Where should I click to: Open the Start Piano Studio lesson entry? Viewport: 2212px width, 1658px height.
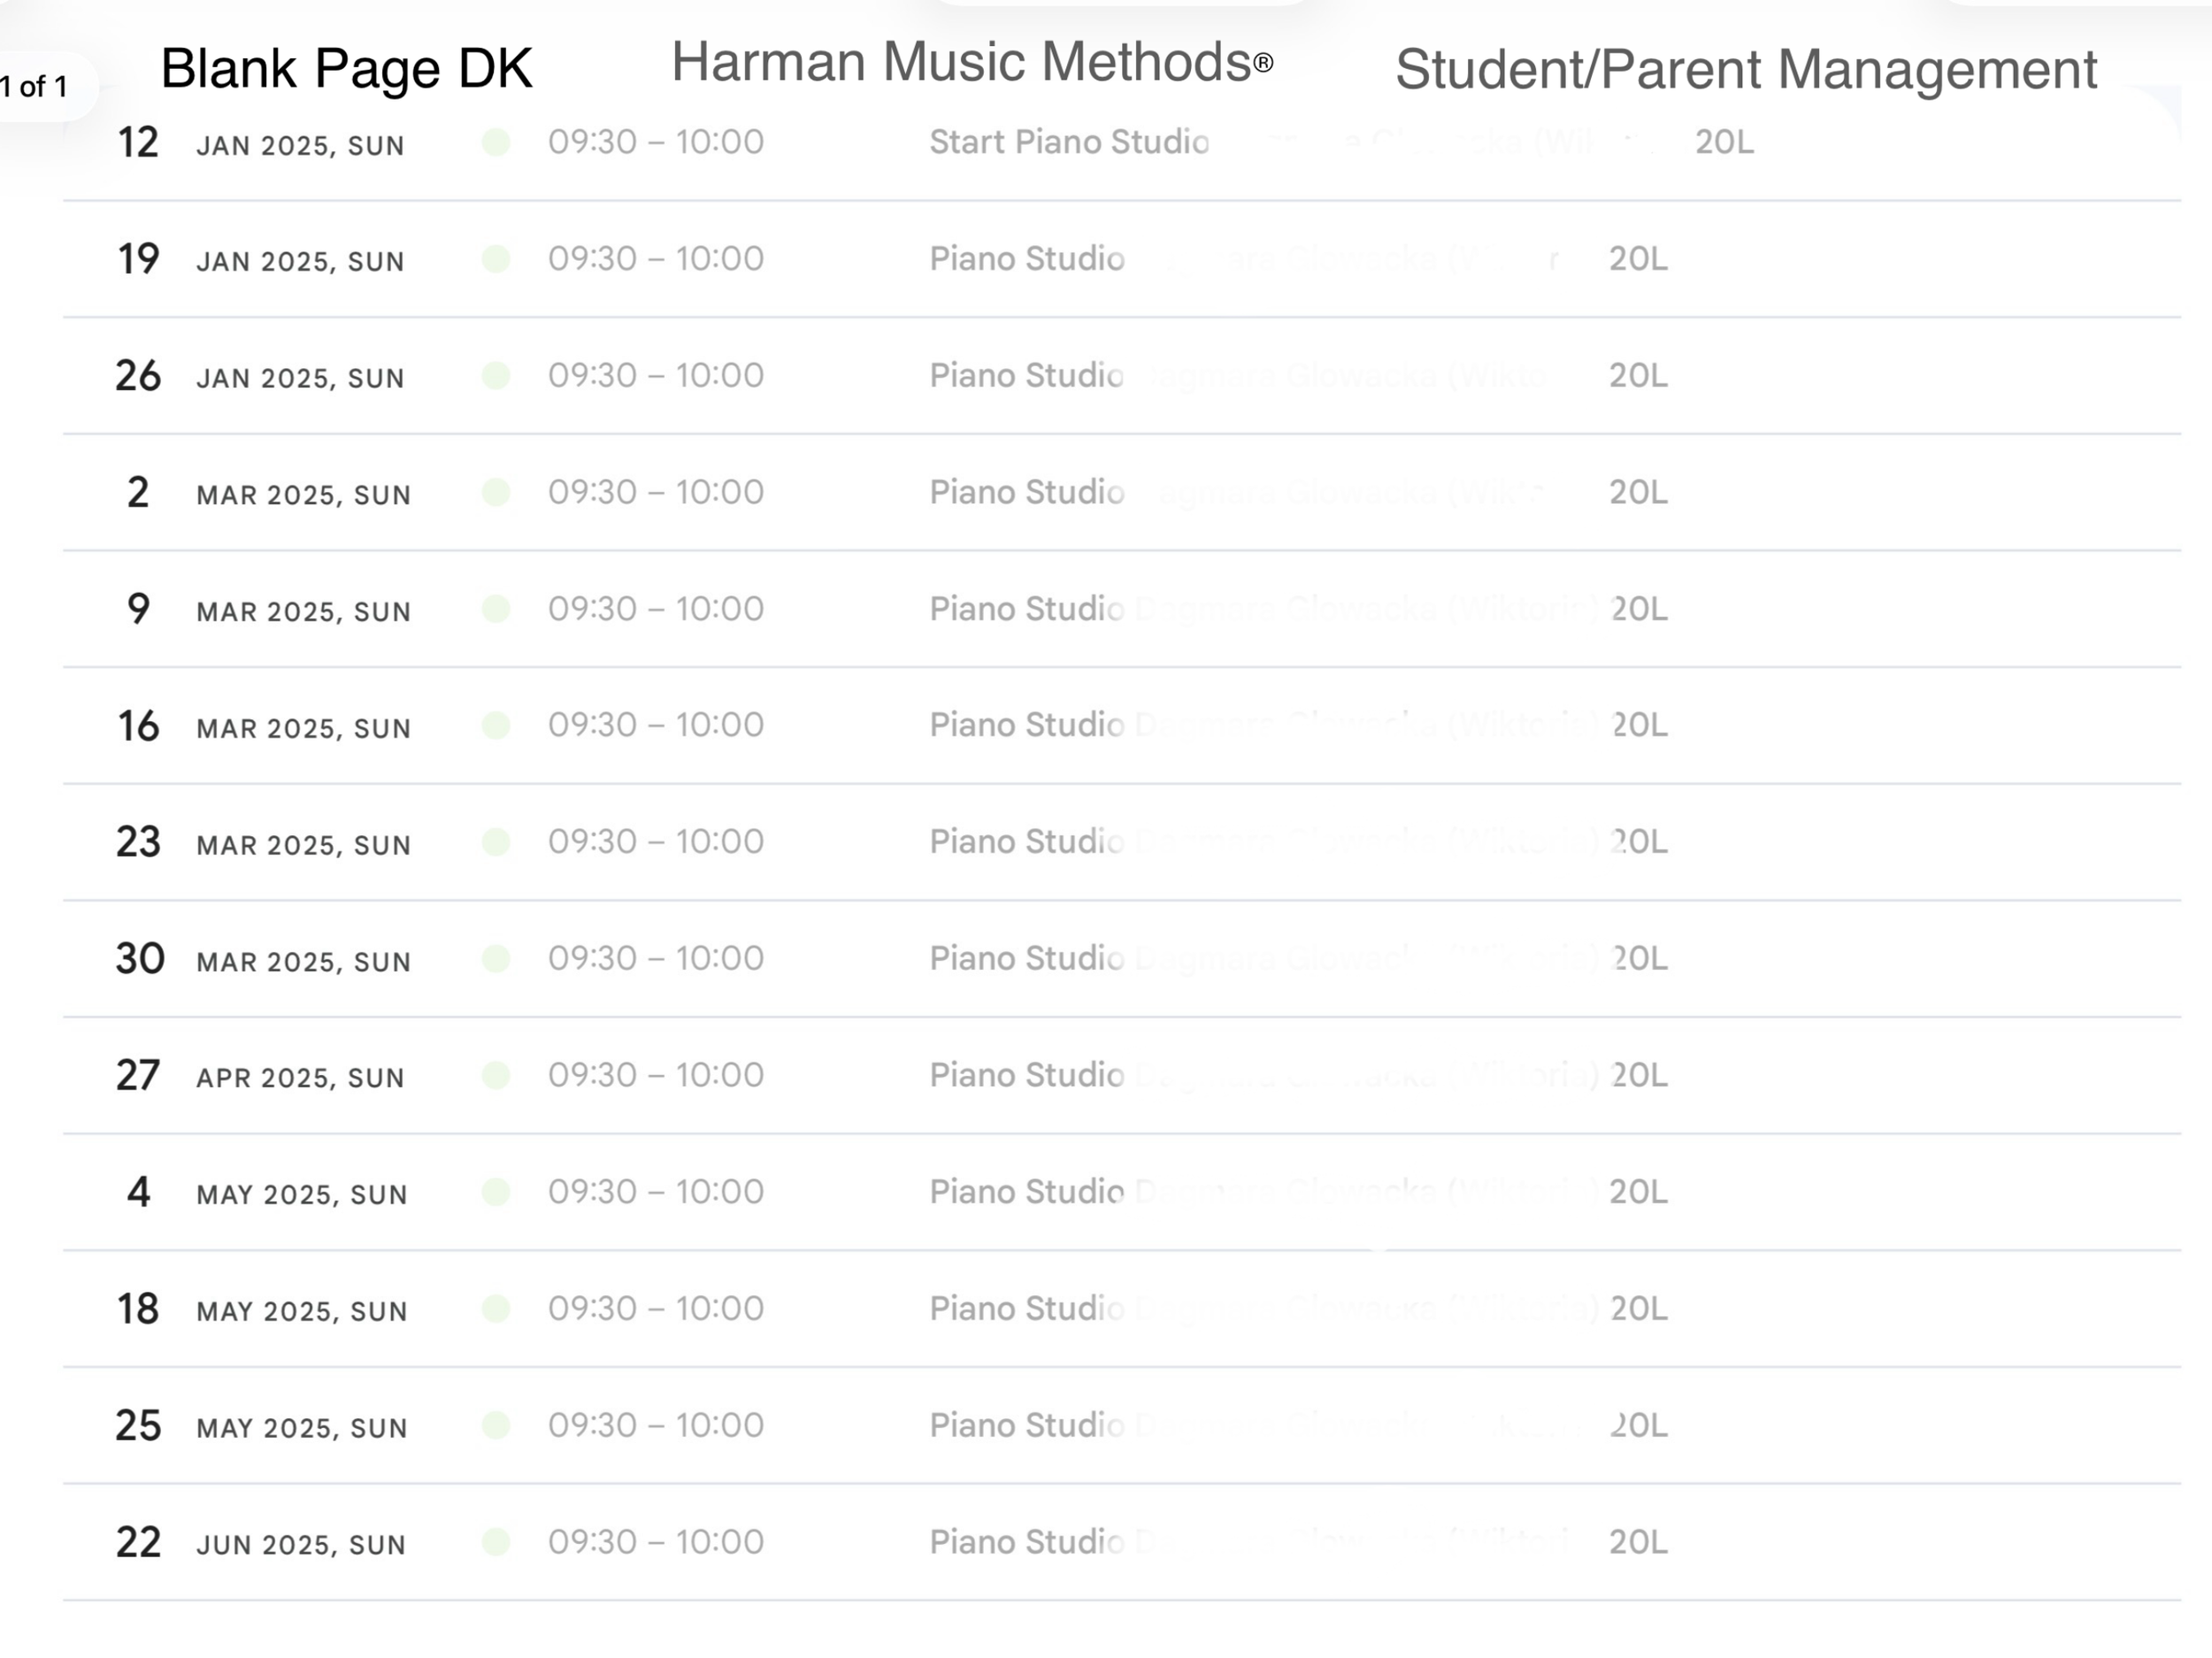pyautogui.click(x=1069, y=142)
